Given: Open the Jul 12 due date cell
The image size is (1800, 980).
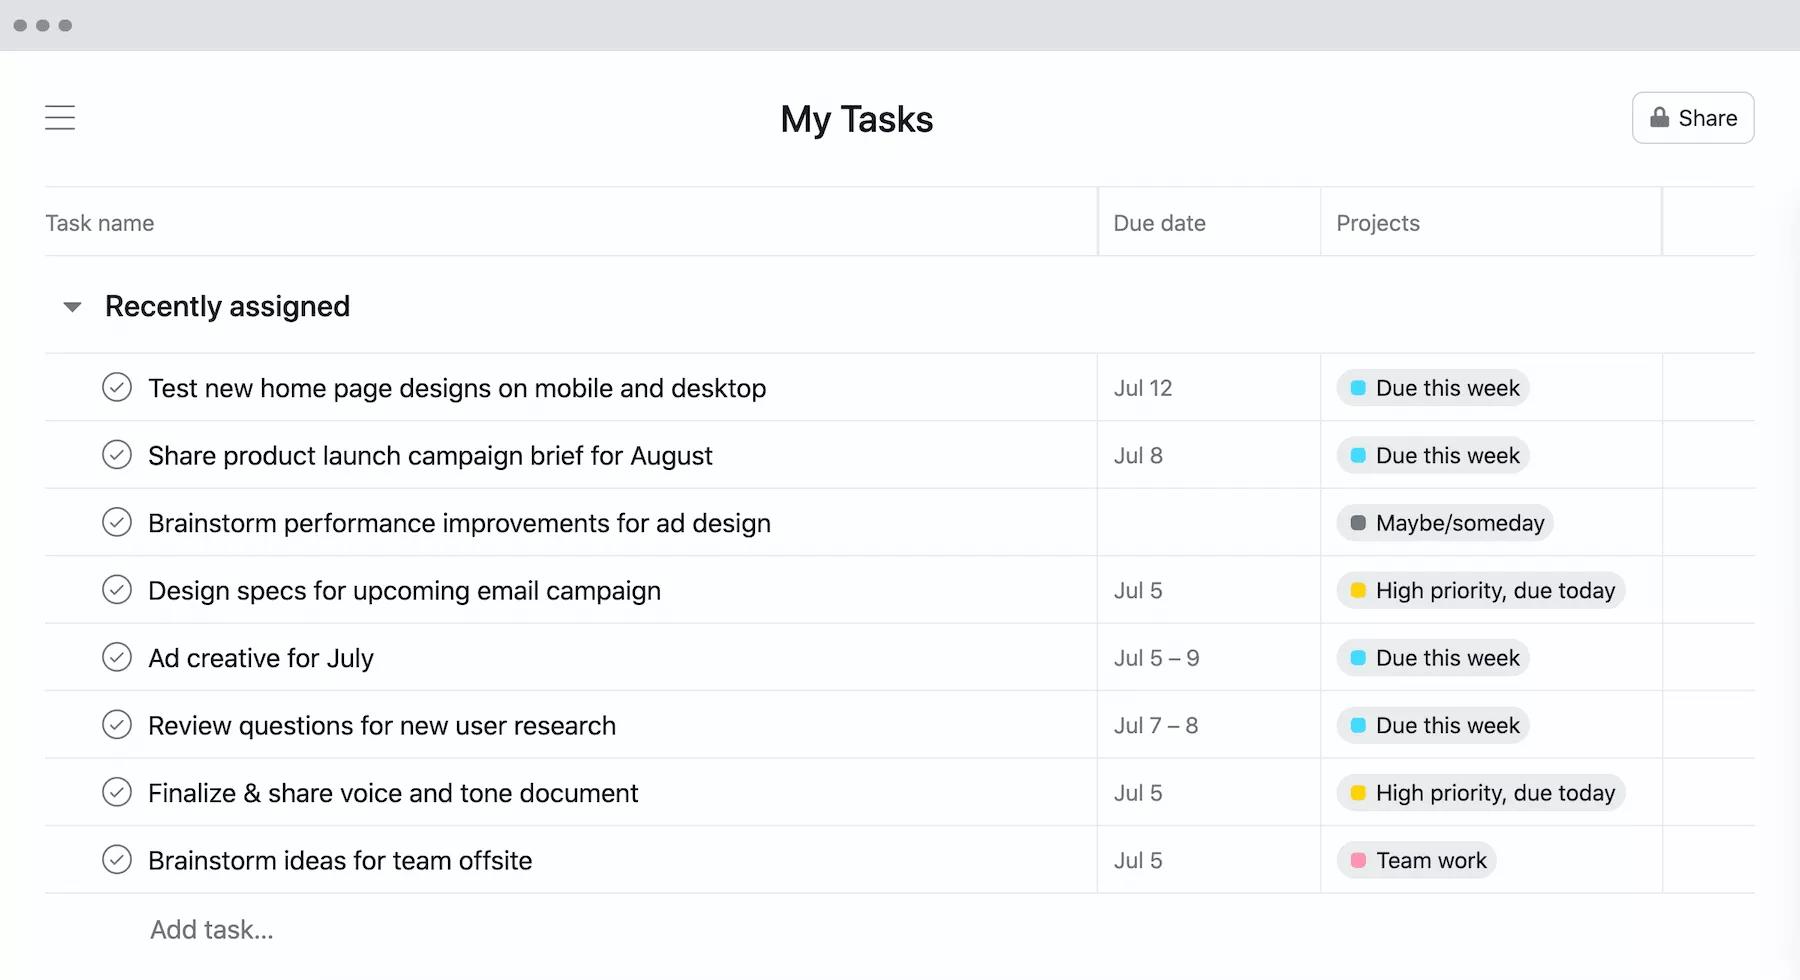Looking at the screenshot, I should click(1143, 388).
